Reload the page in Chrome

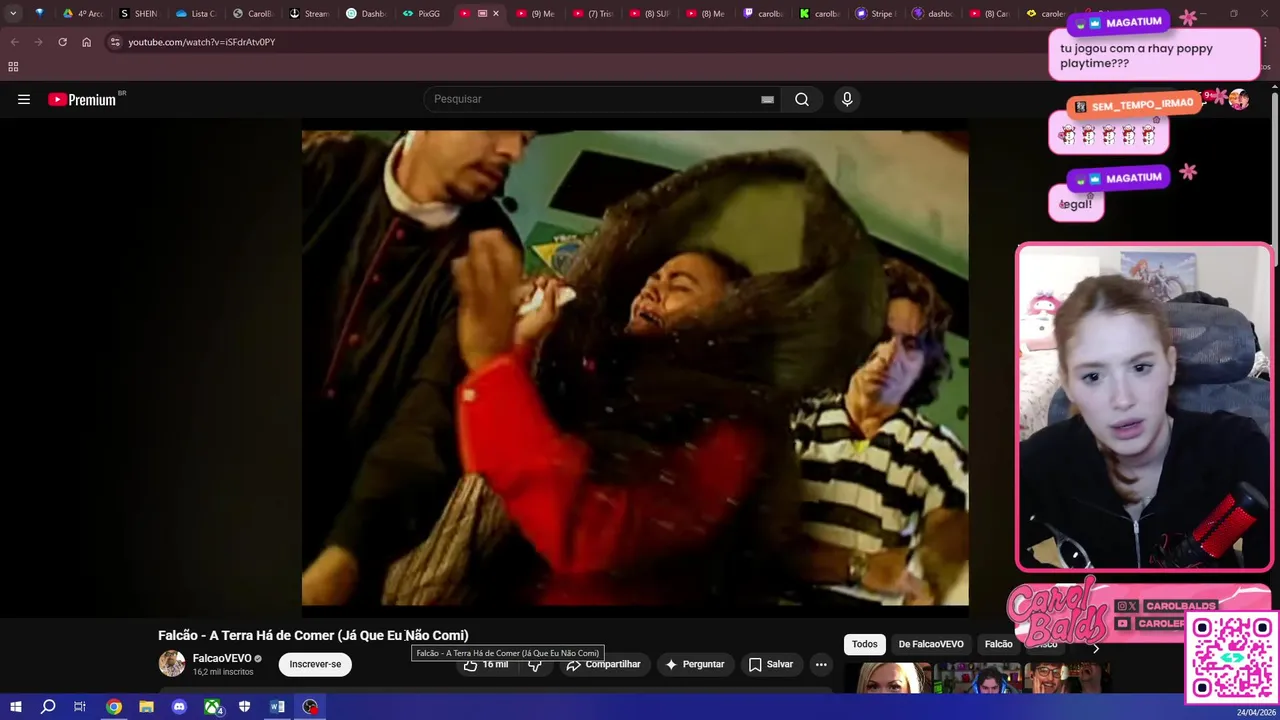62,42
